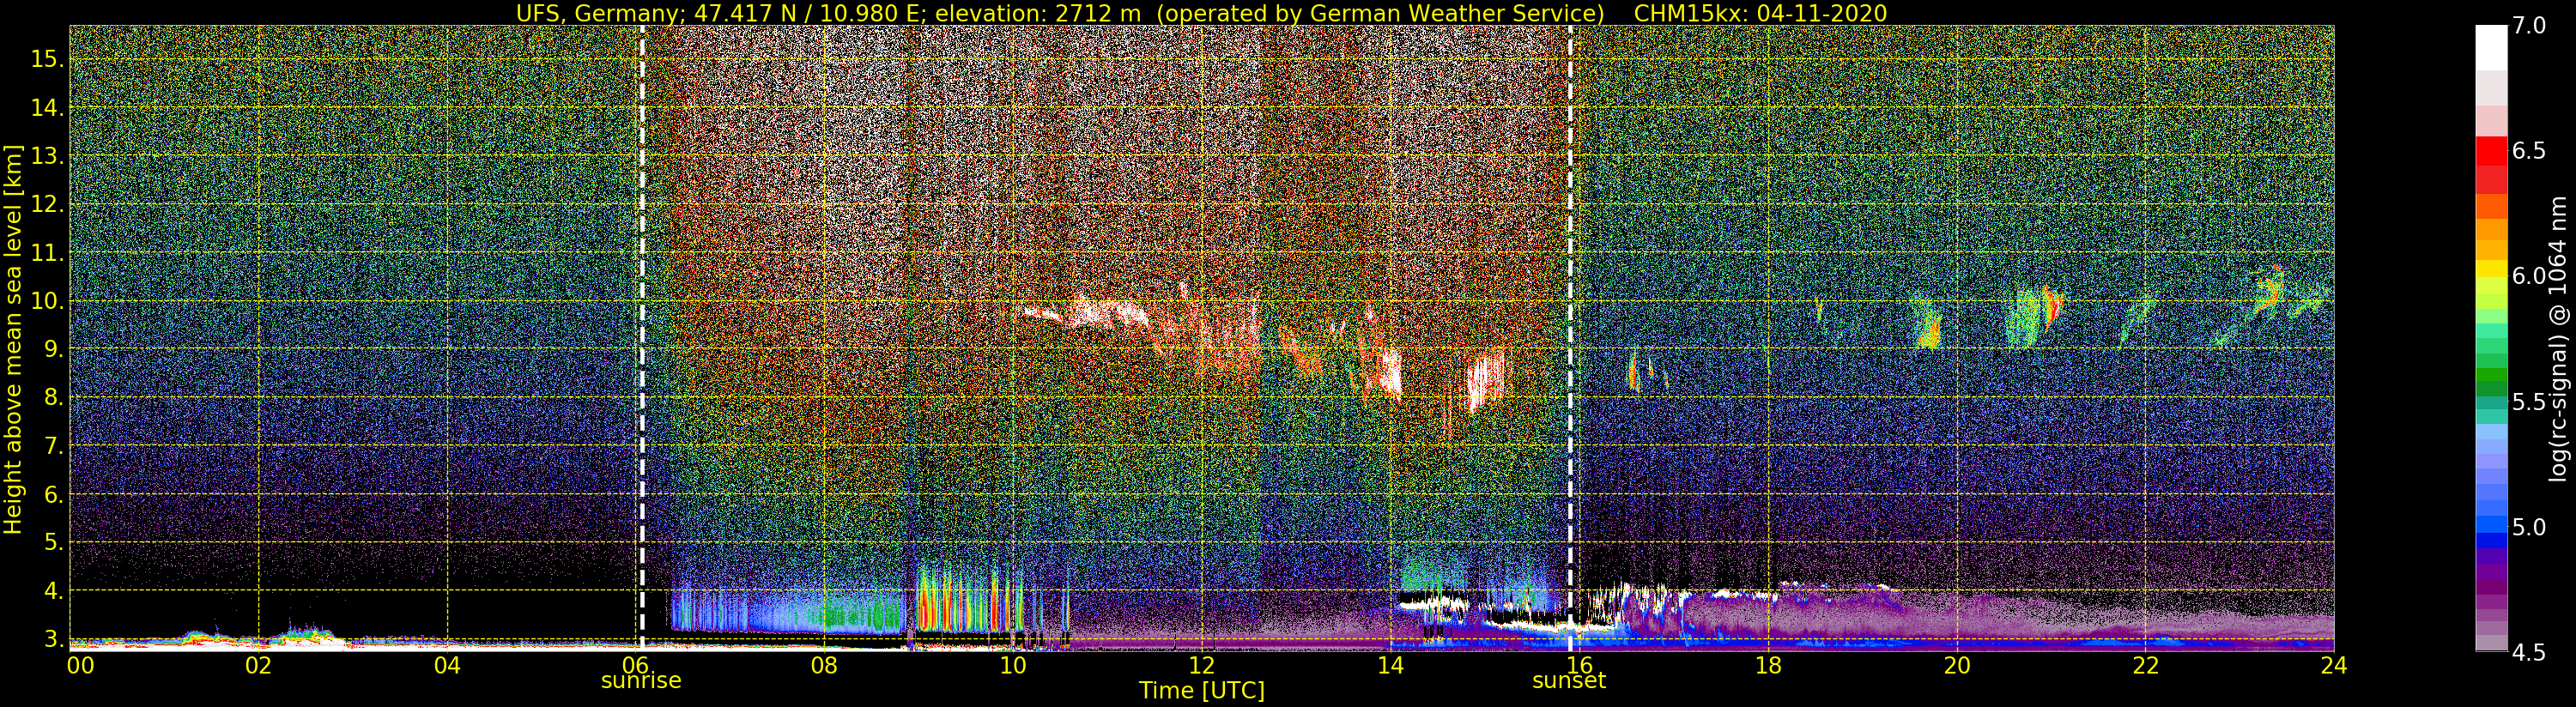Screen dimensions: 2576x707
Task: Click the 'Time [UTC]' x-axis label
Action: coord(1201,691)
